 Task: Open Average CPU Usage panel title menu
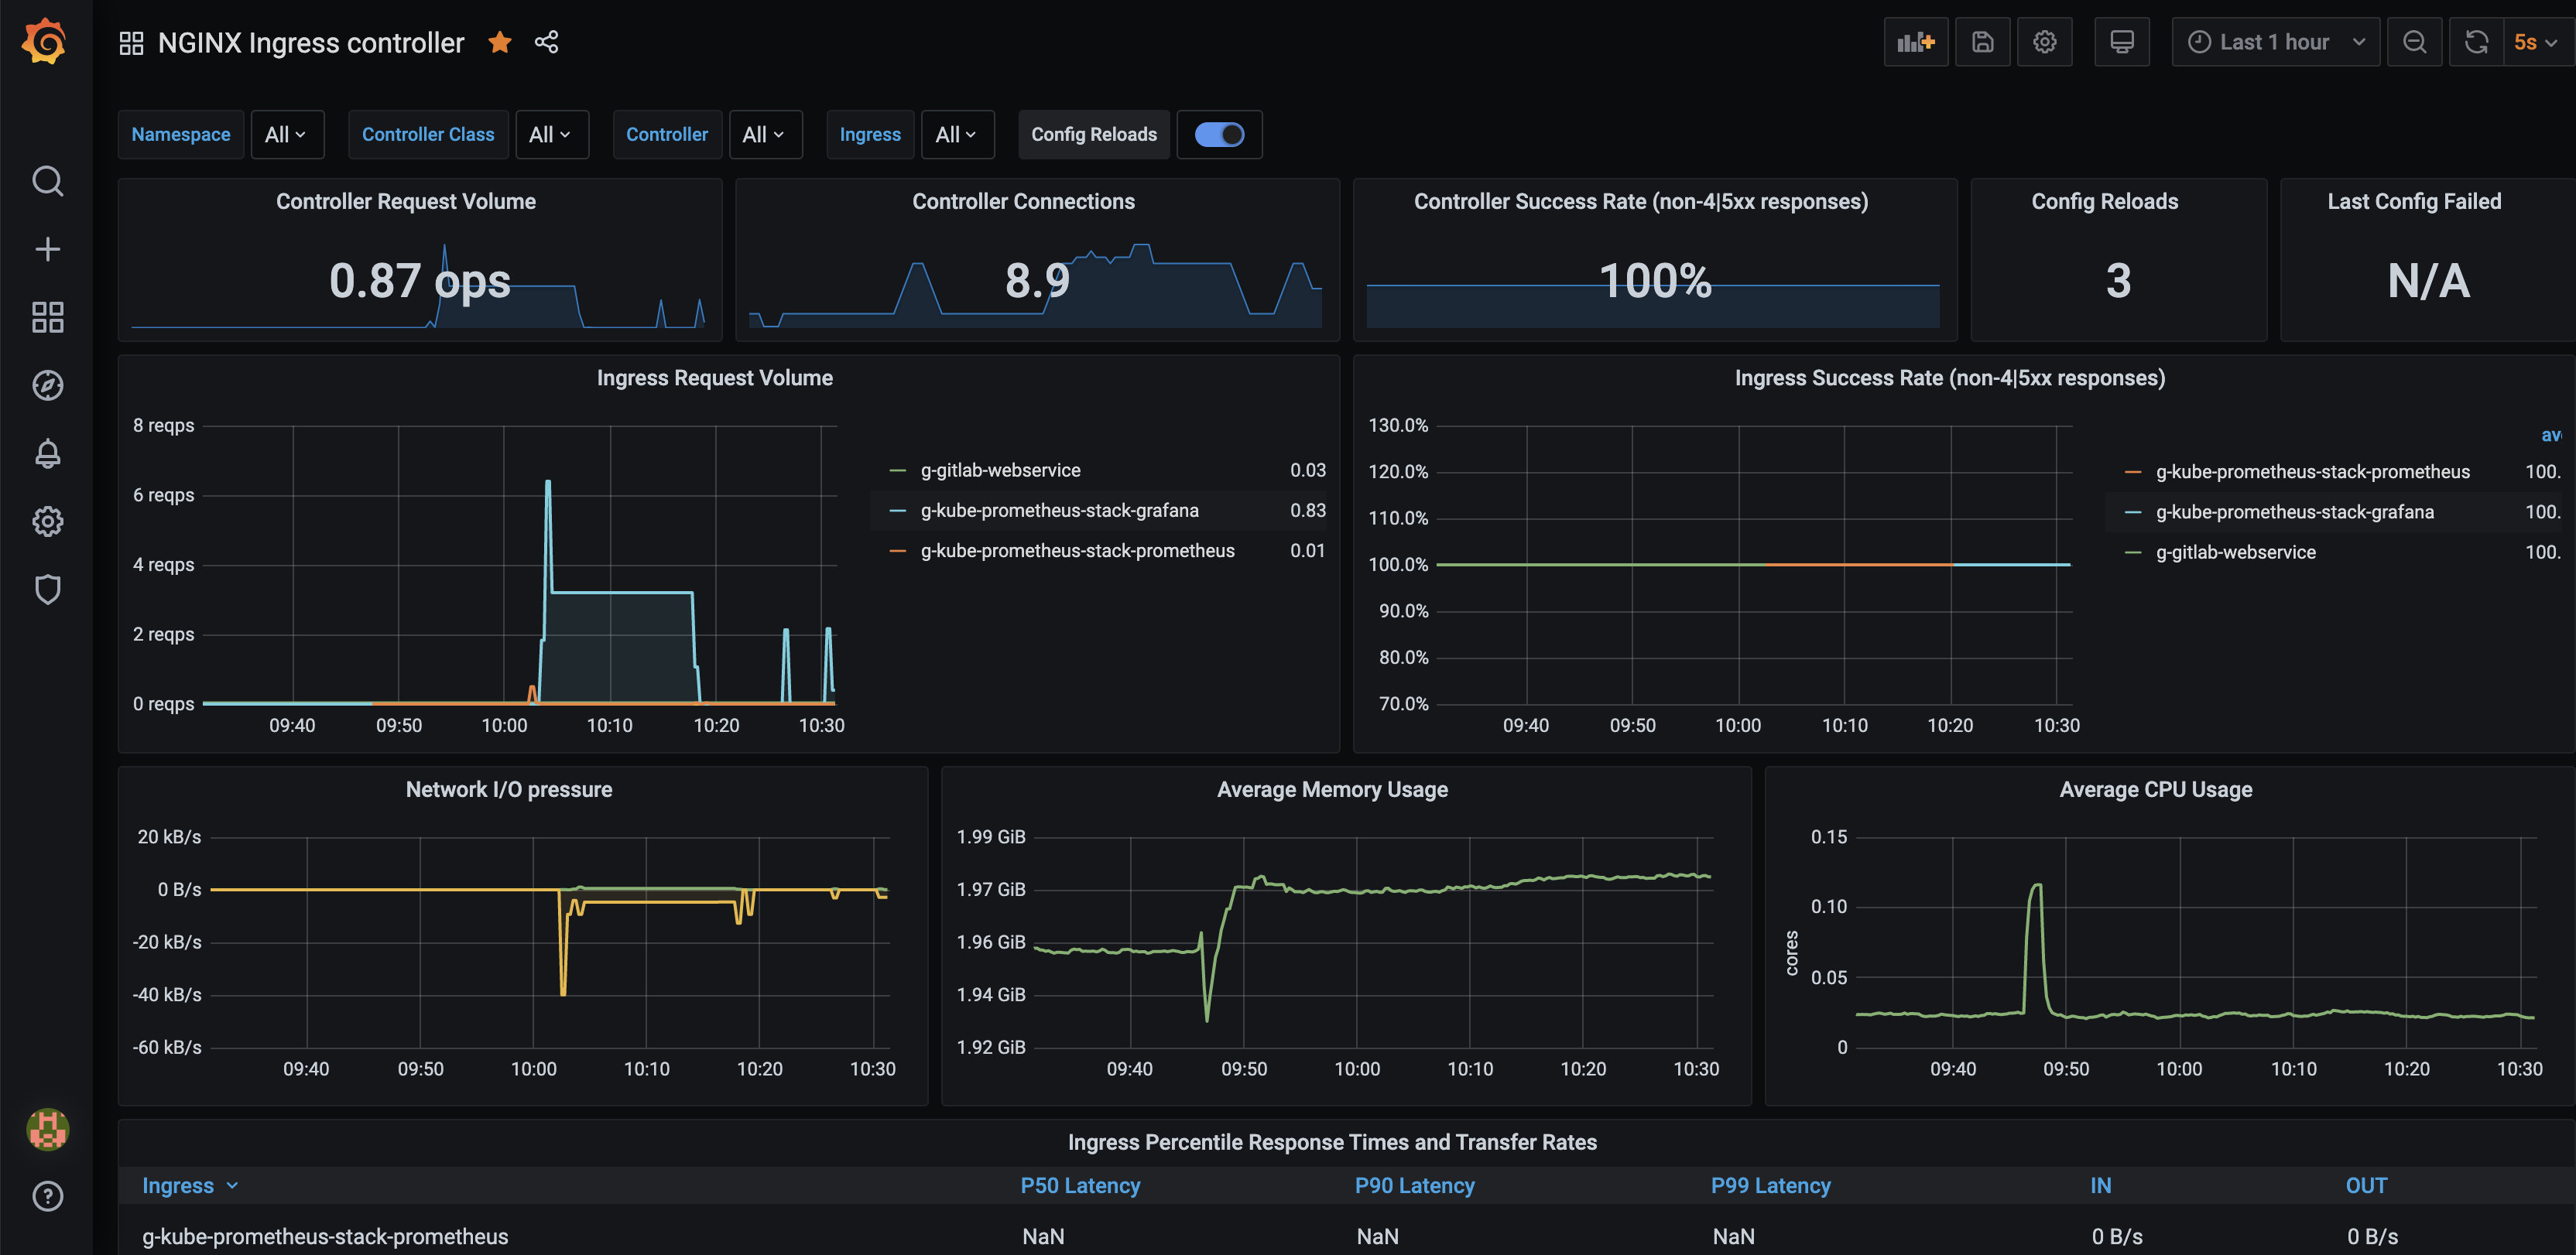(2155, 789)
